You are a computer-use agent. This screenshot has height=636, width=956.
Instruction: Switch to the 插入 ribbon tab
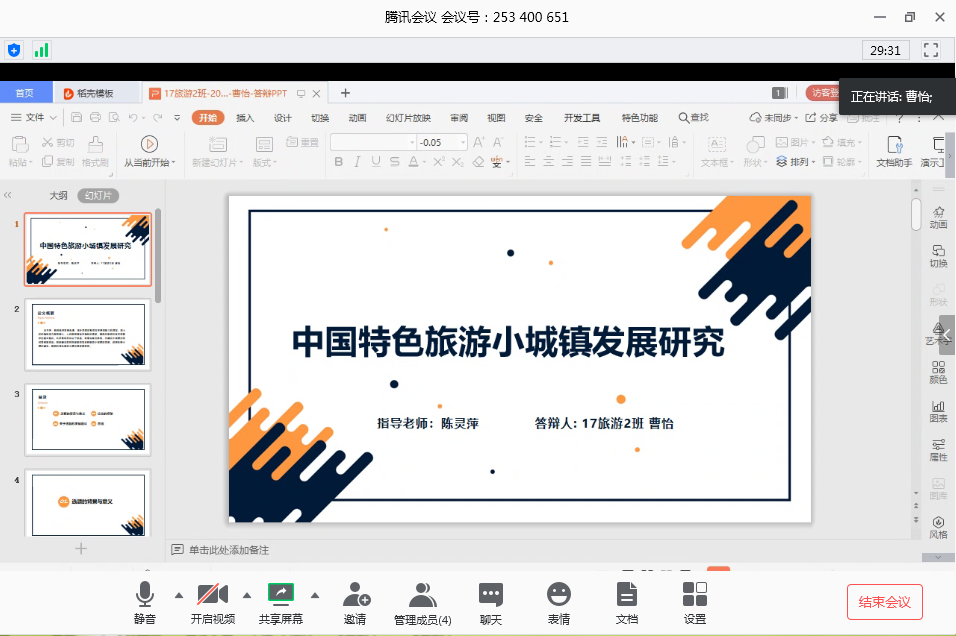(245, 117)
